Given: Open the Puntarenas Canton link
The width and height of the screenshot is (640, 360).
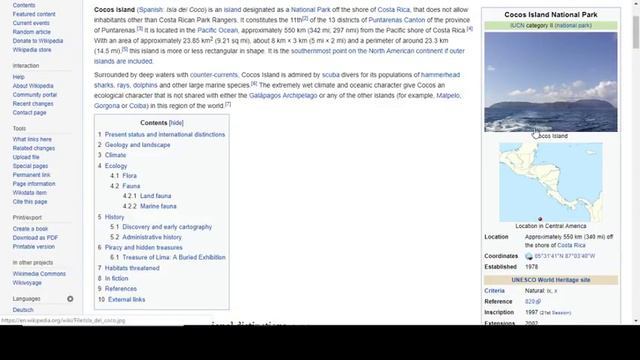Looking at the screenshot, I should tap(397, 20).
